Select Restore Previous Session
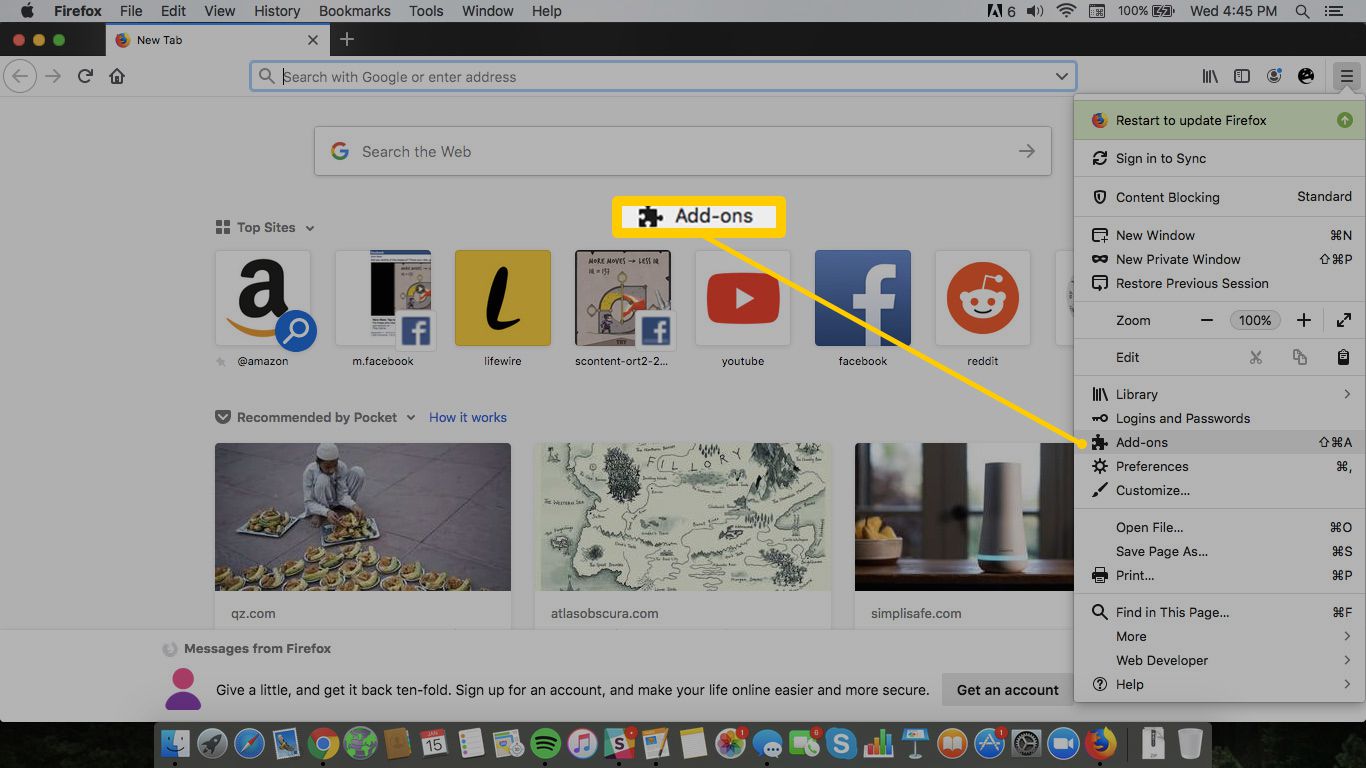The height and width of the screenshot is (768, 1366). tap(1219, 283)
